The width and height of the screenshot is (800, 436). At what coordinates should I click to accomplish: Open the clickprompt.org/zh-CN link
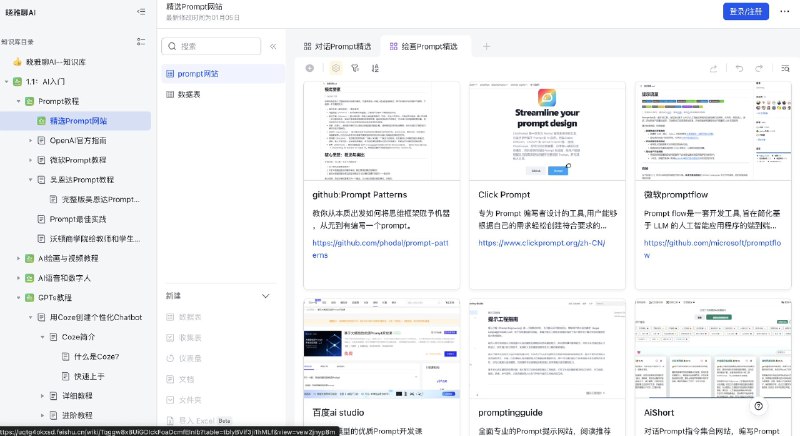pyautogui.click(x=541, y=243)
